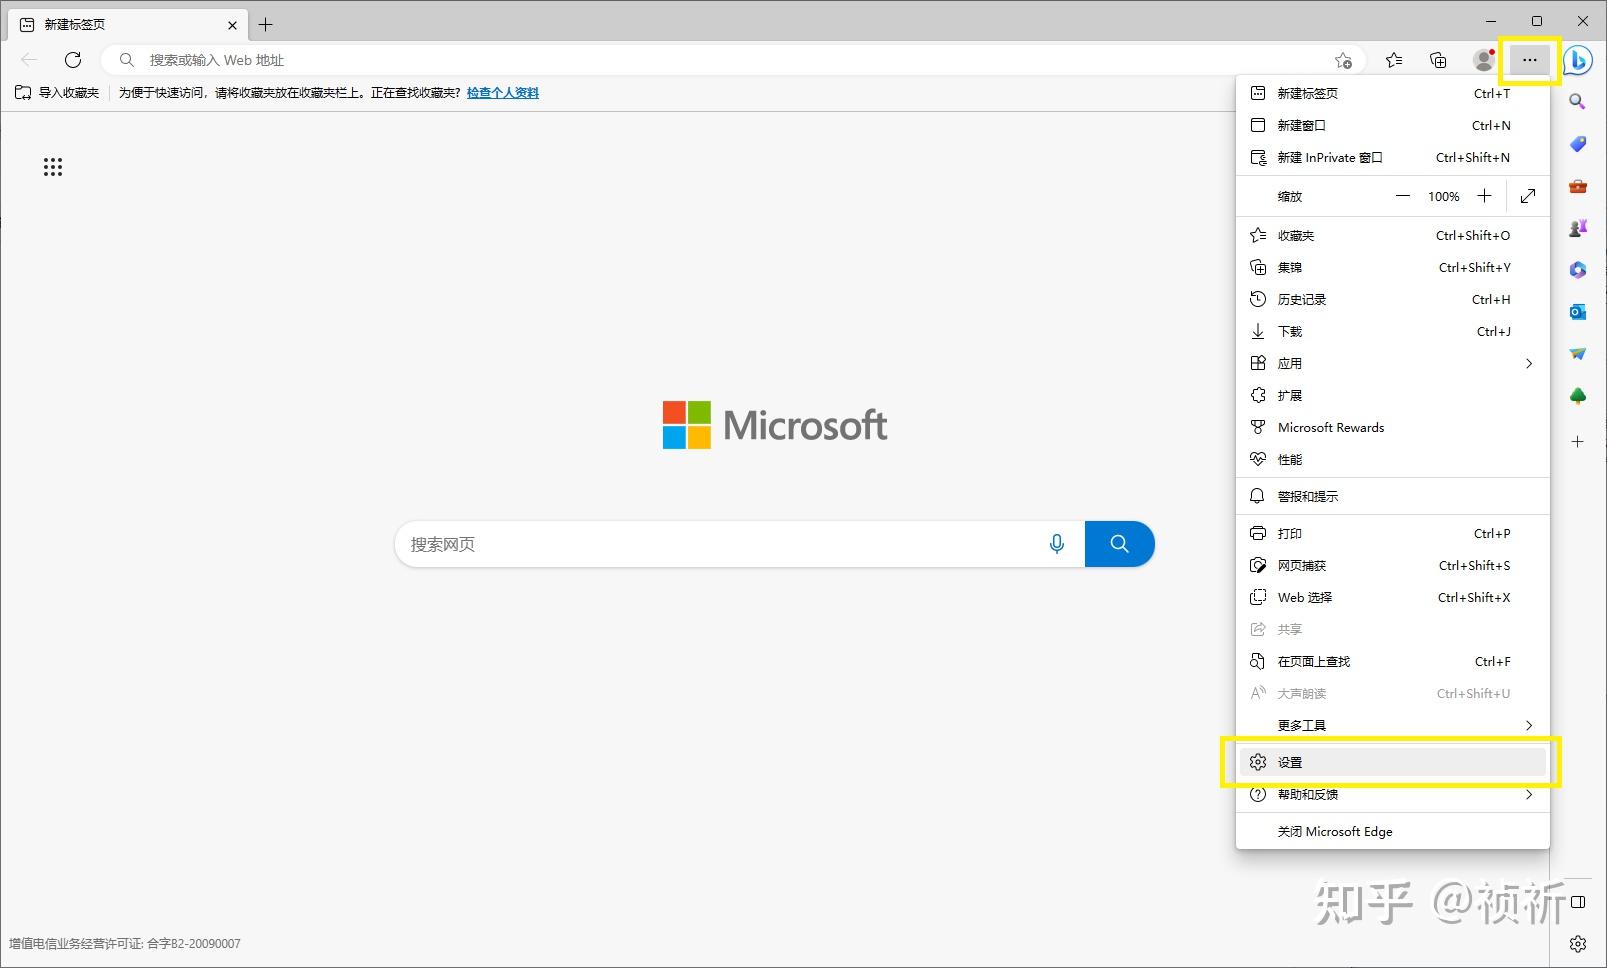This screenshot has width=1607, height=968.
Task: Click the voice search microphone icon
Action: point(1056,544)
